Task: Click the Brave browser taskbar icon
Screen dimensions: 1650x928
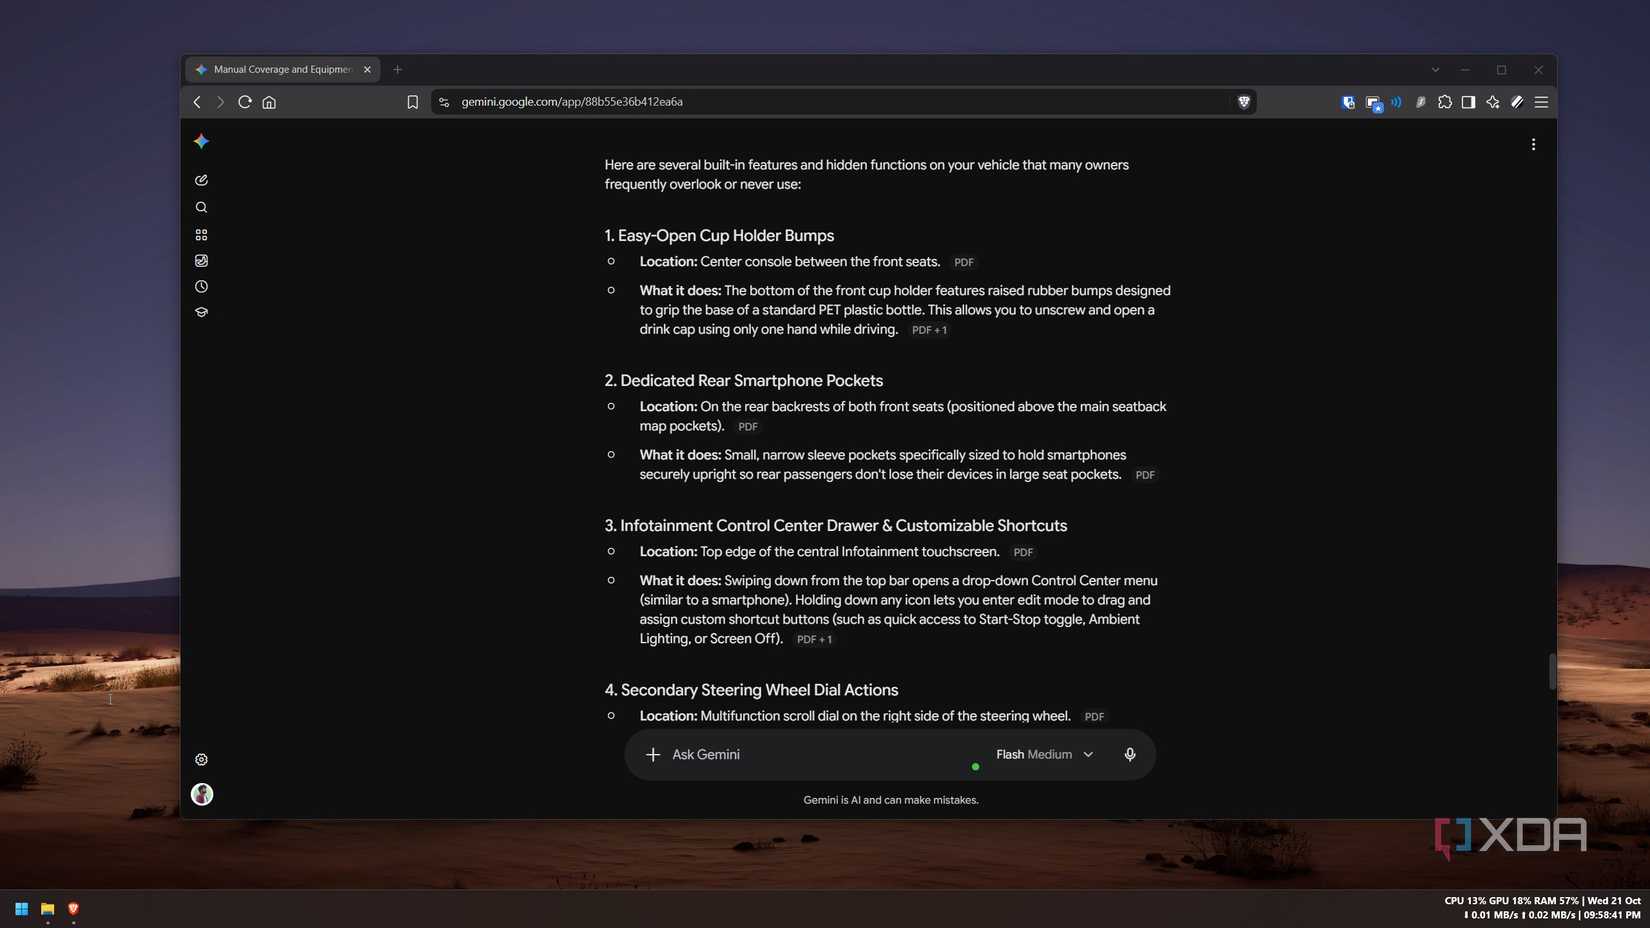Action: (x=73, y=908)
